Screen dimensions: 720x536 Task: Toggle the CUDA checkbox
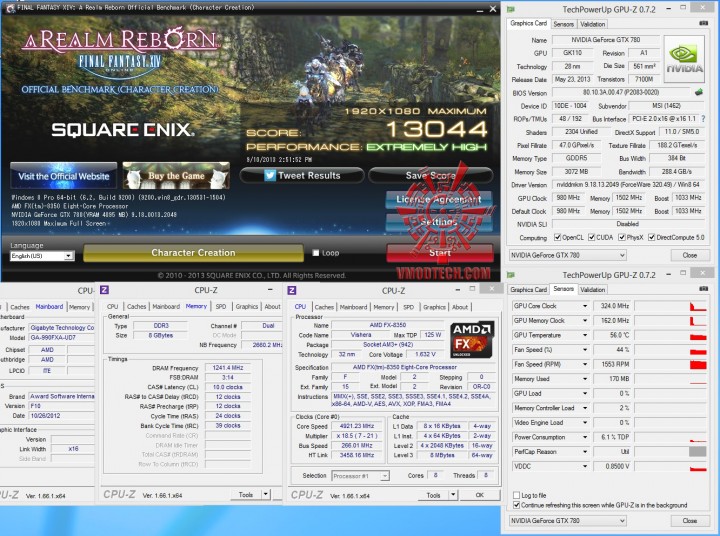tap(591, 237)
